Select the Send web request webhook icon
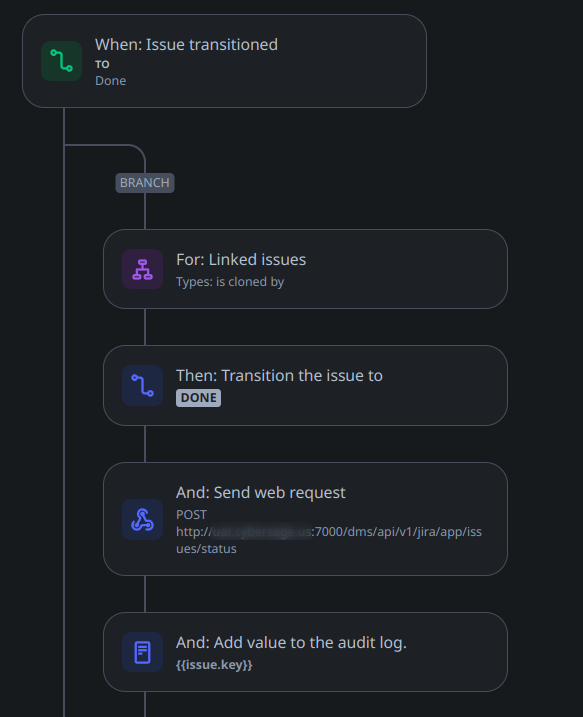This screenshot has height=717, width=583. [142, 519]
